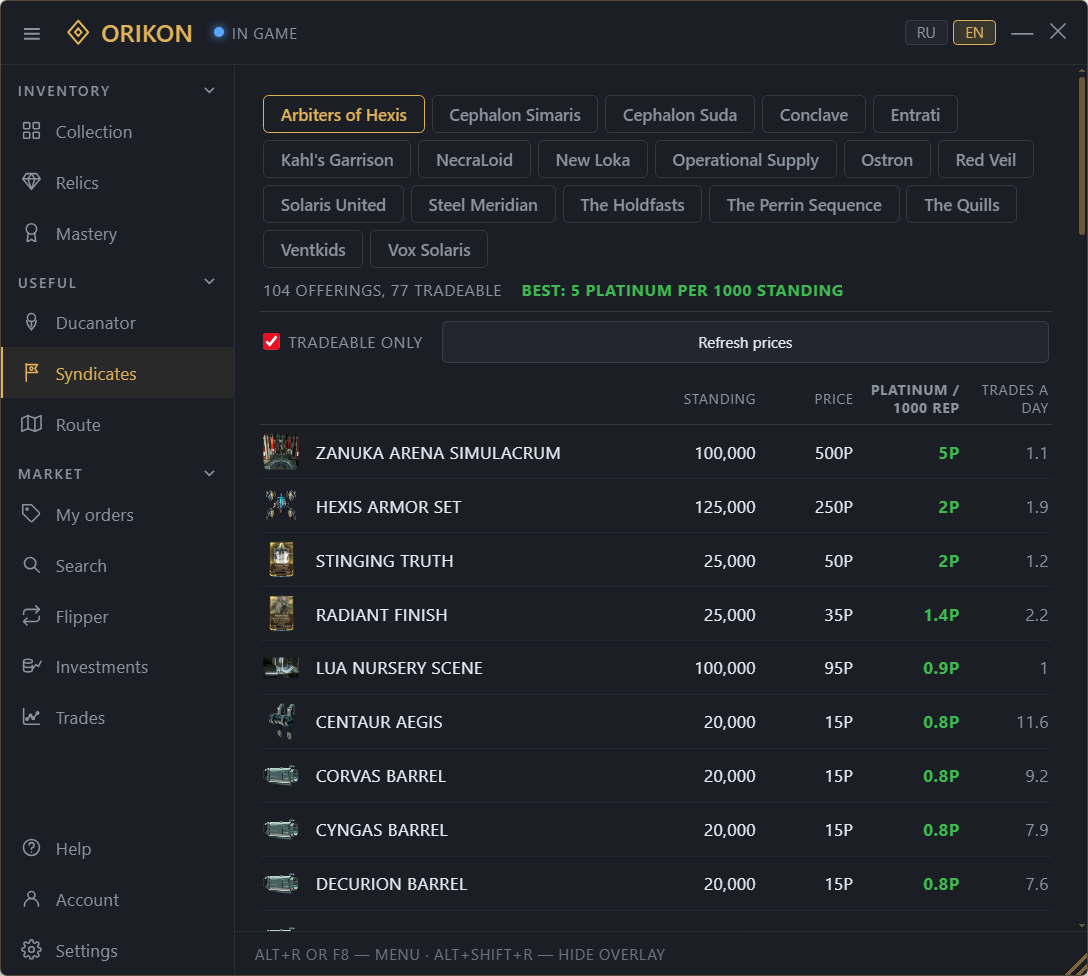This screenshot has width=1088, height=976.
Task: Click the Stinging Truth mod icon
Action: click(x=281, y=560)
